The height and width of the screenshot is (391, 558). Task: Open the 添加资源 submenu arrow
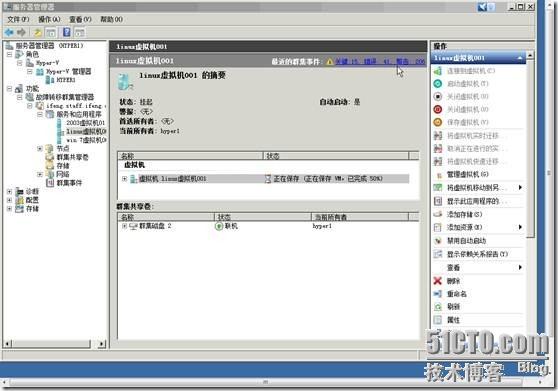(520, 227)
